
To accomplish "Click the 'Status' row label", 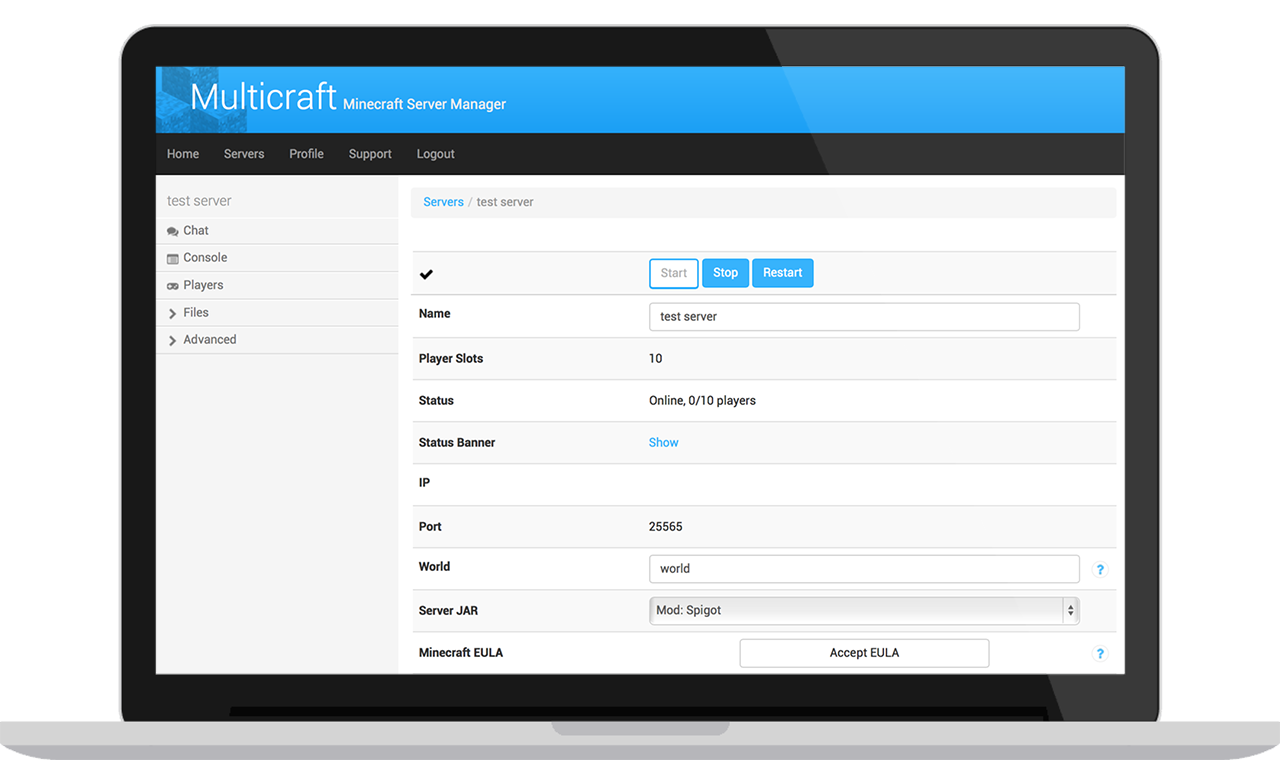I will [436, 401].
